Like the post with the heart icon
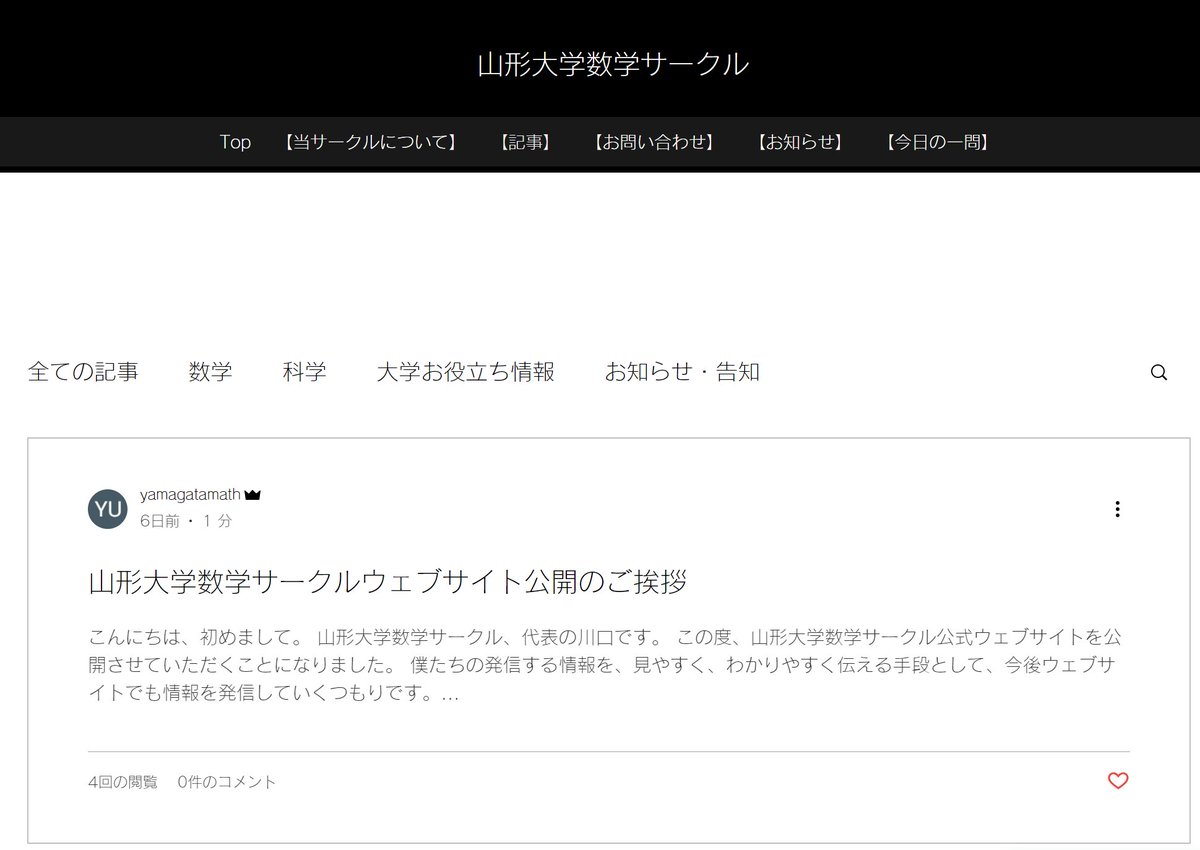 [x=1118, y=781]
